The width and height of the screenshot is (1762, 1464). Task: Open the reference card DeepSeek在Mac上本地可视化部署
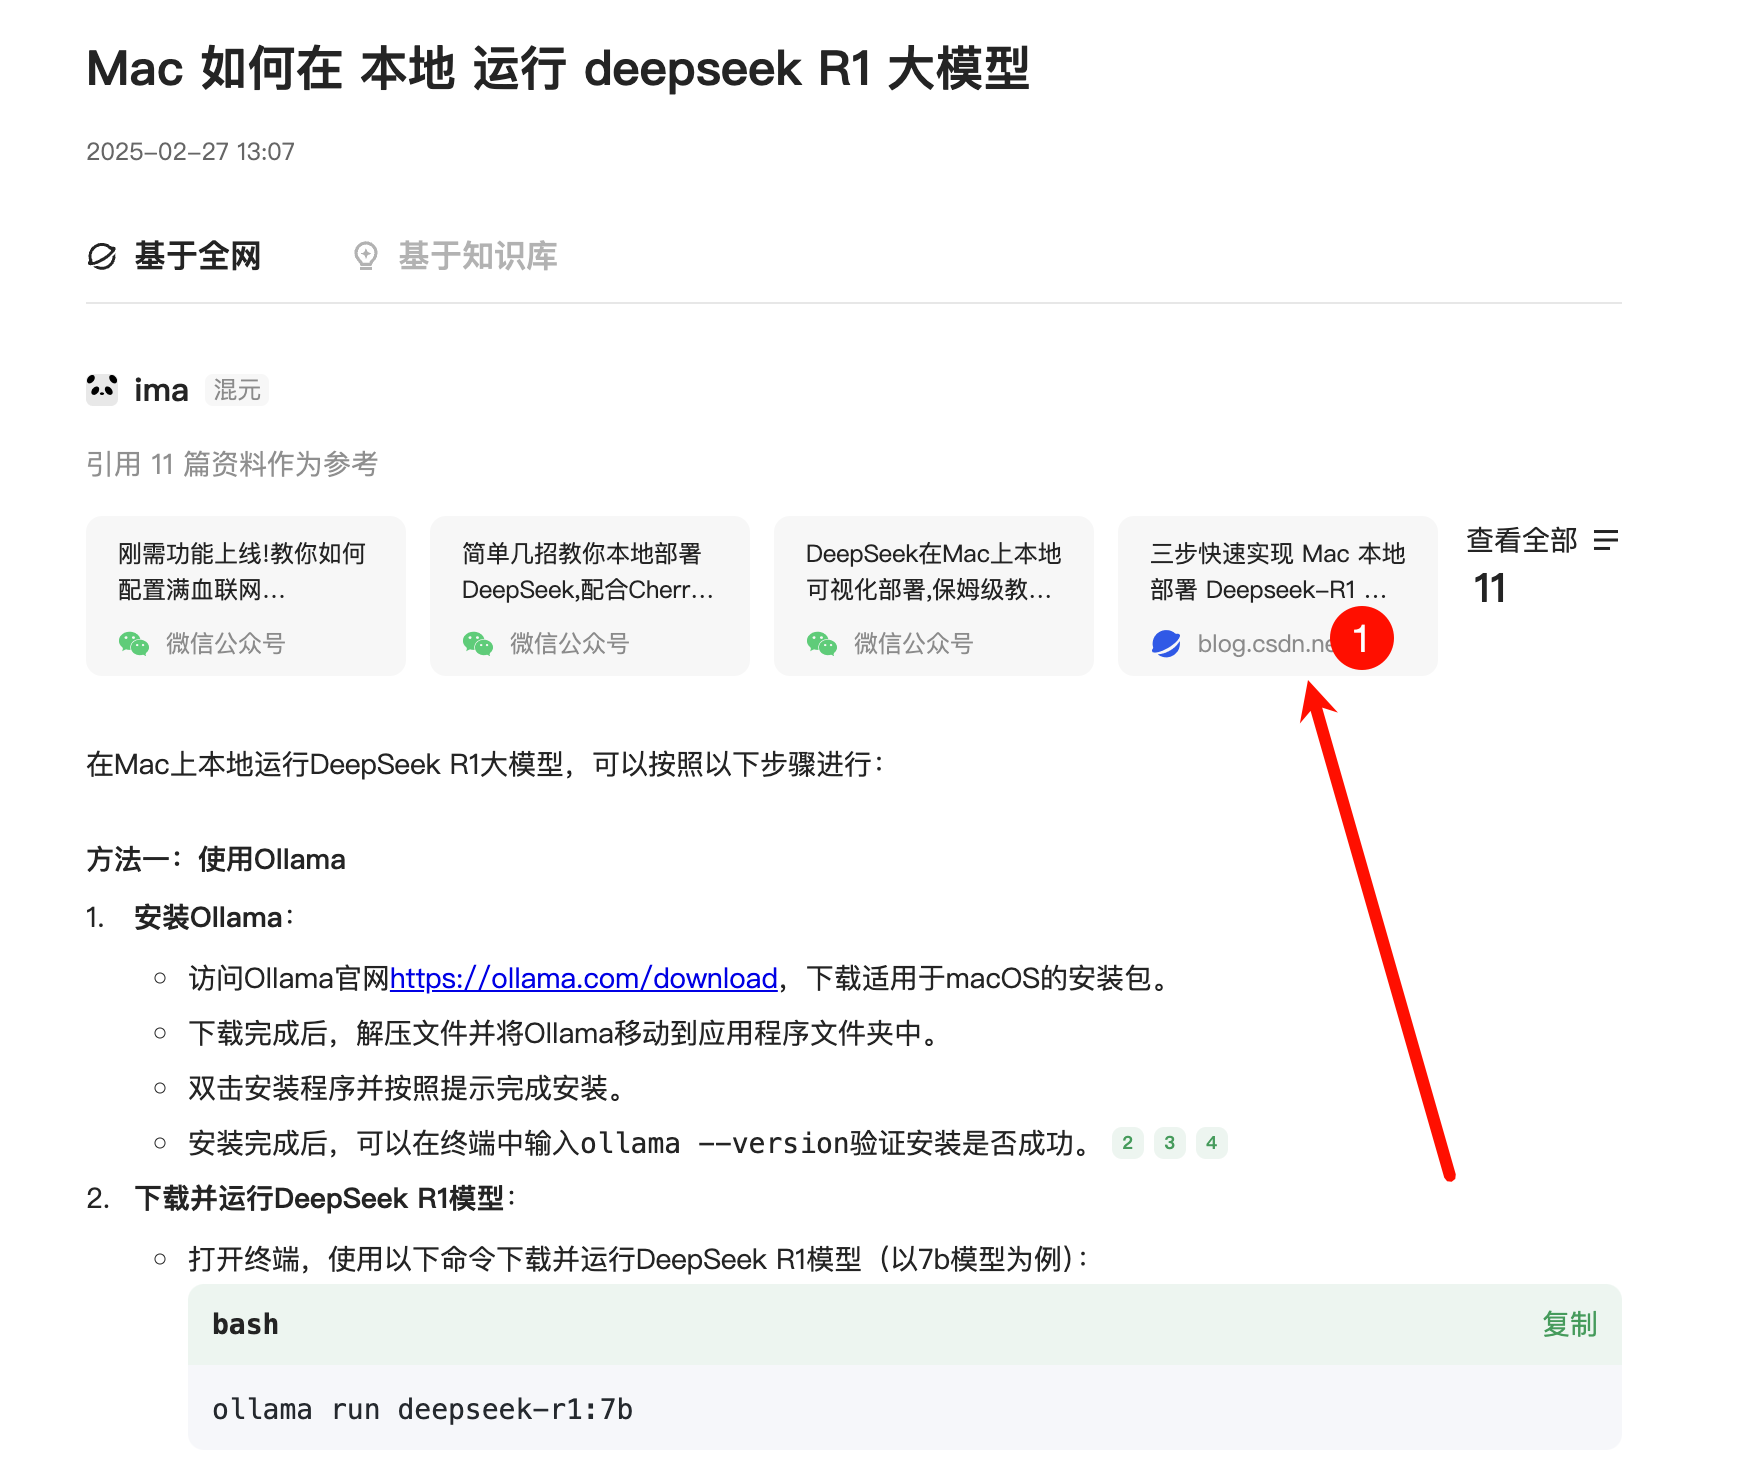tap(934, 596)
